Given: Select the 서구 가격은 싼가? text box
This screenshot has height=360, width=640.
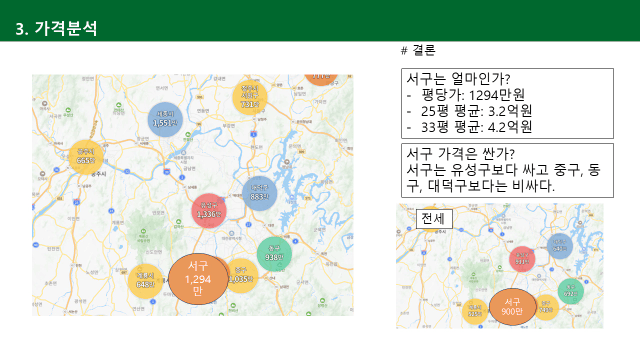Looking at the screenshot, I should click(x=507, y=170).
